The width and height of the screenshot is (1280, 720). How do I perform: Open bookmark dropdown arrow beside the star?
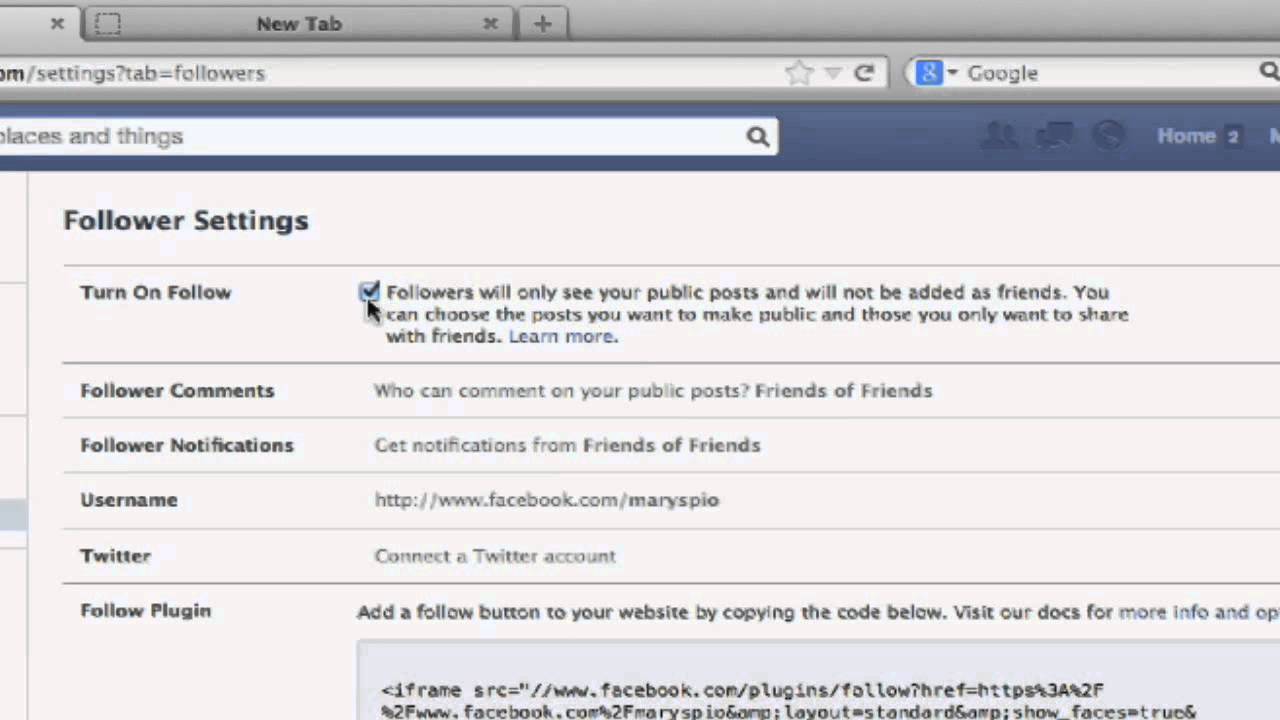pos(832,74)
